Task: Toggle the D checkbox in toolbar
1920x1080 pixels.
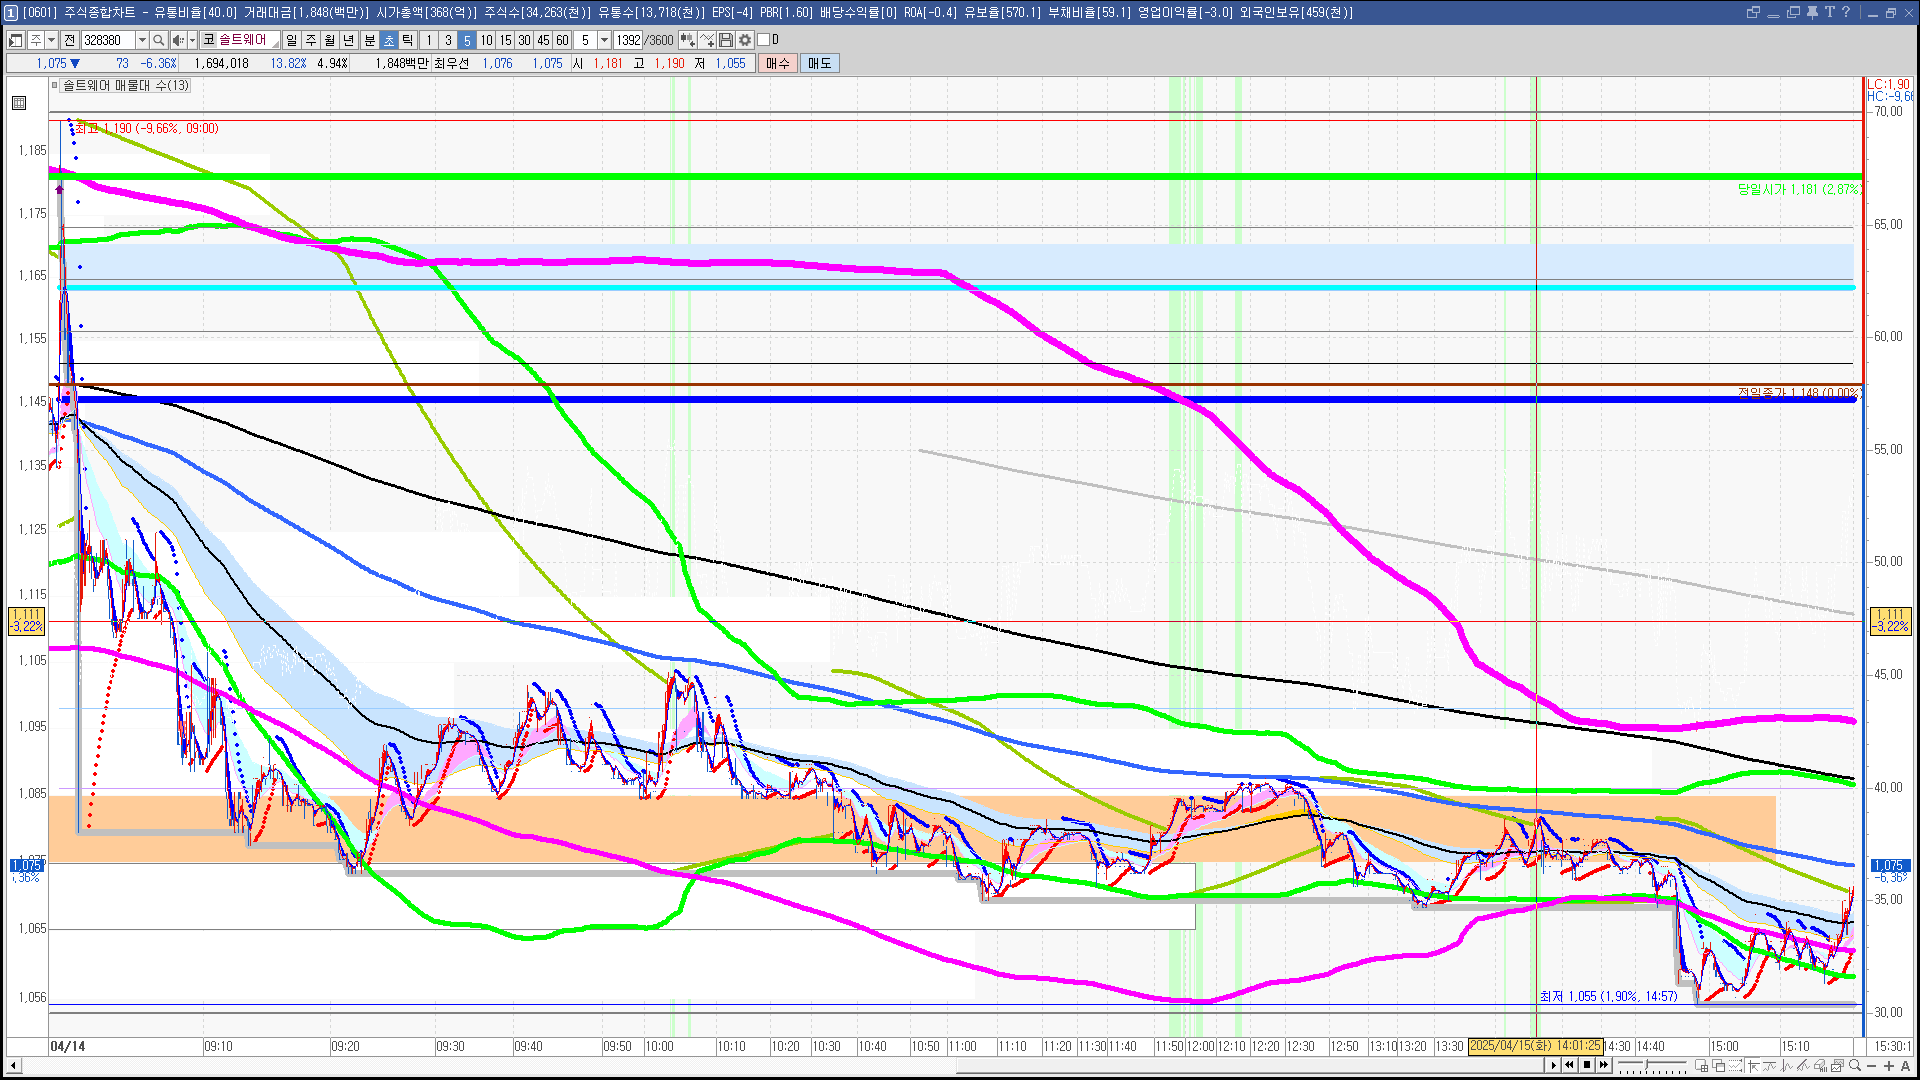Action: tap(764, 40)
